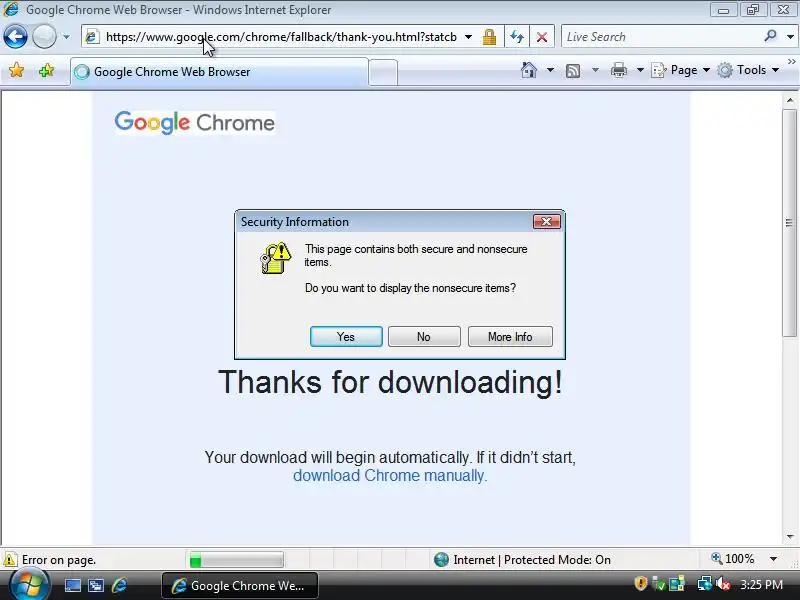Click the Home page icon
This screenshot has width=800, height=600.
tap(529, 70)
